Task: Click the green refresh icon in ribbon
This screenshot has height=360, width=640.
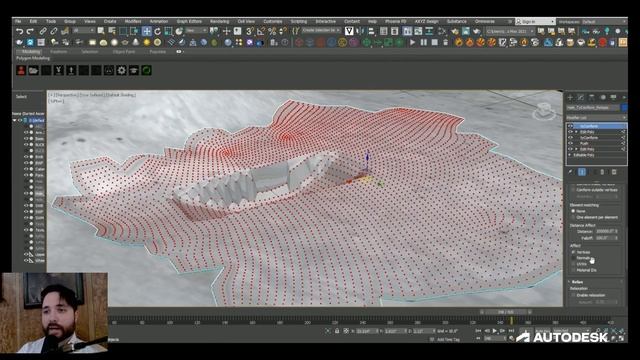Action: 147,70
